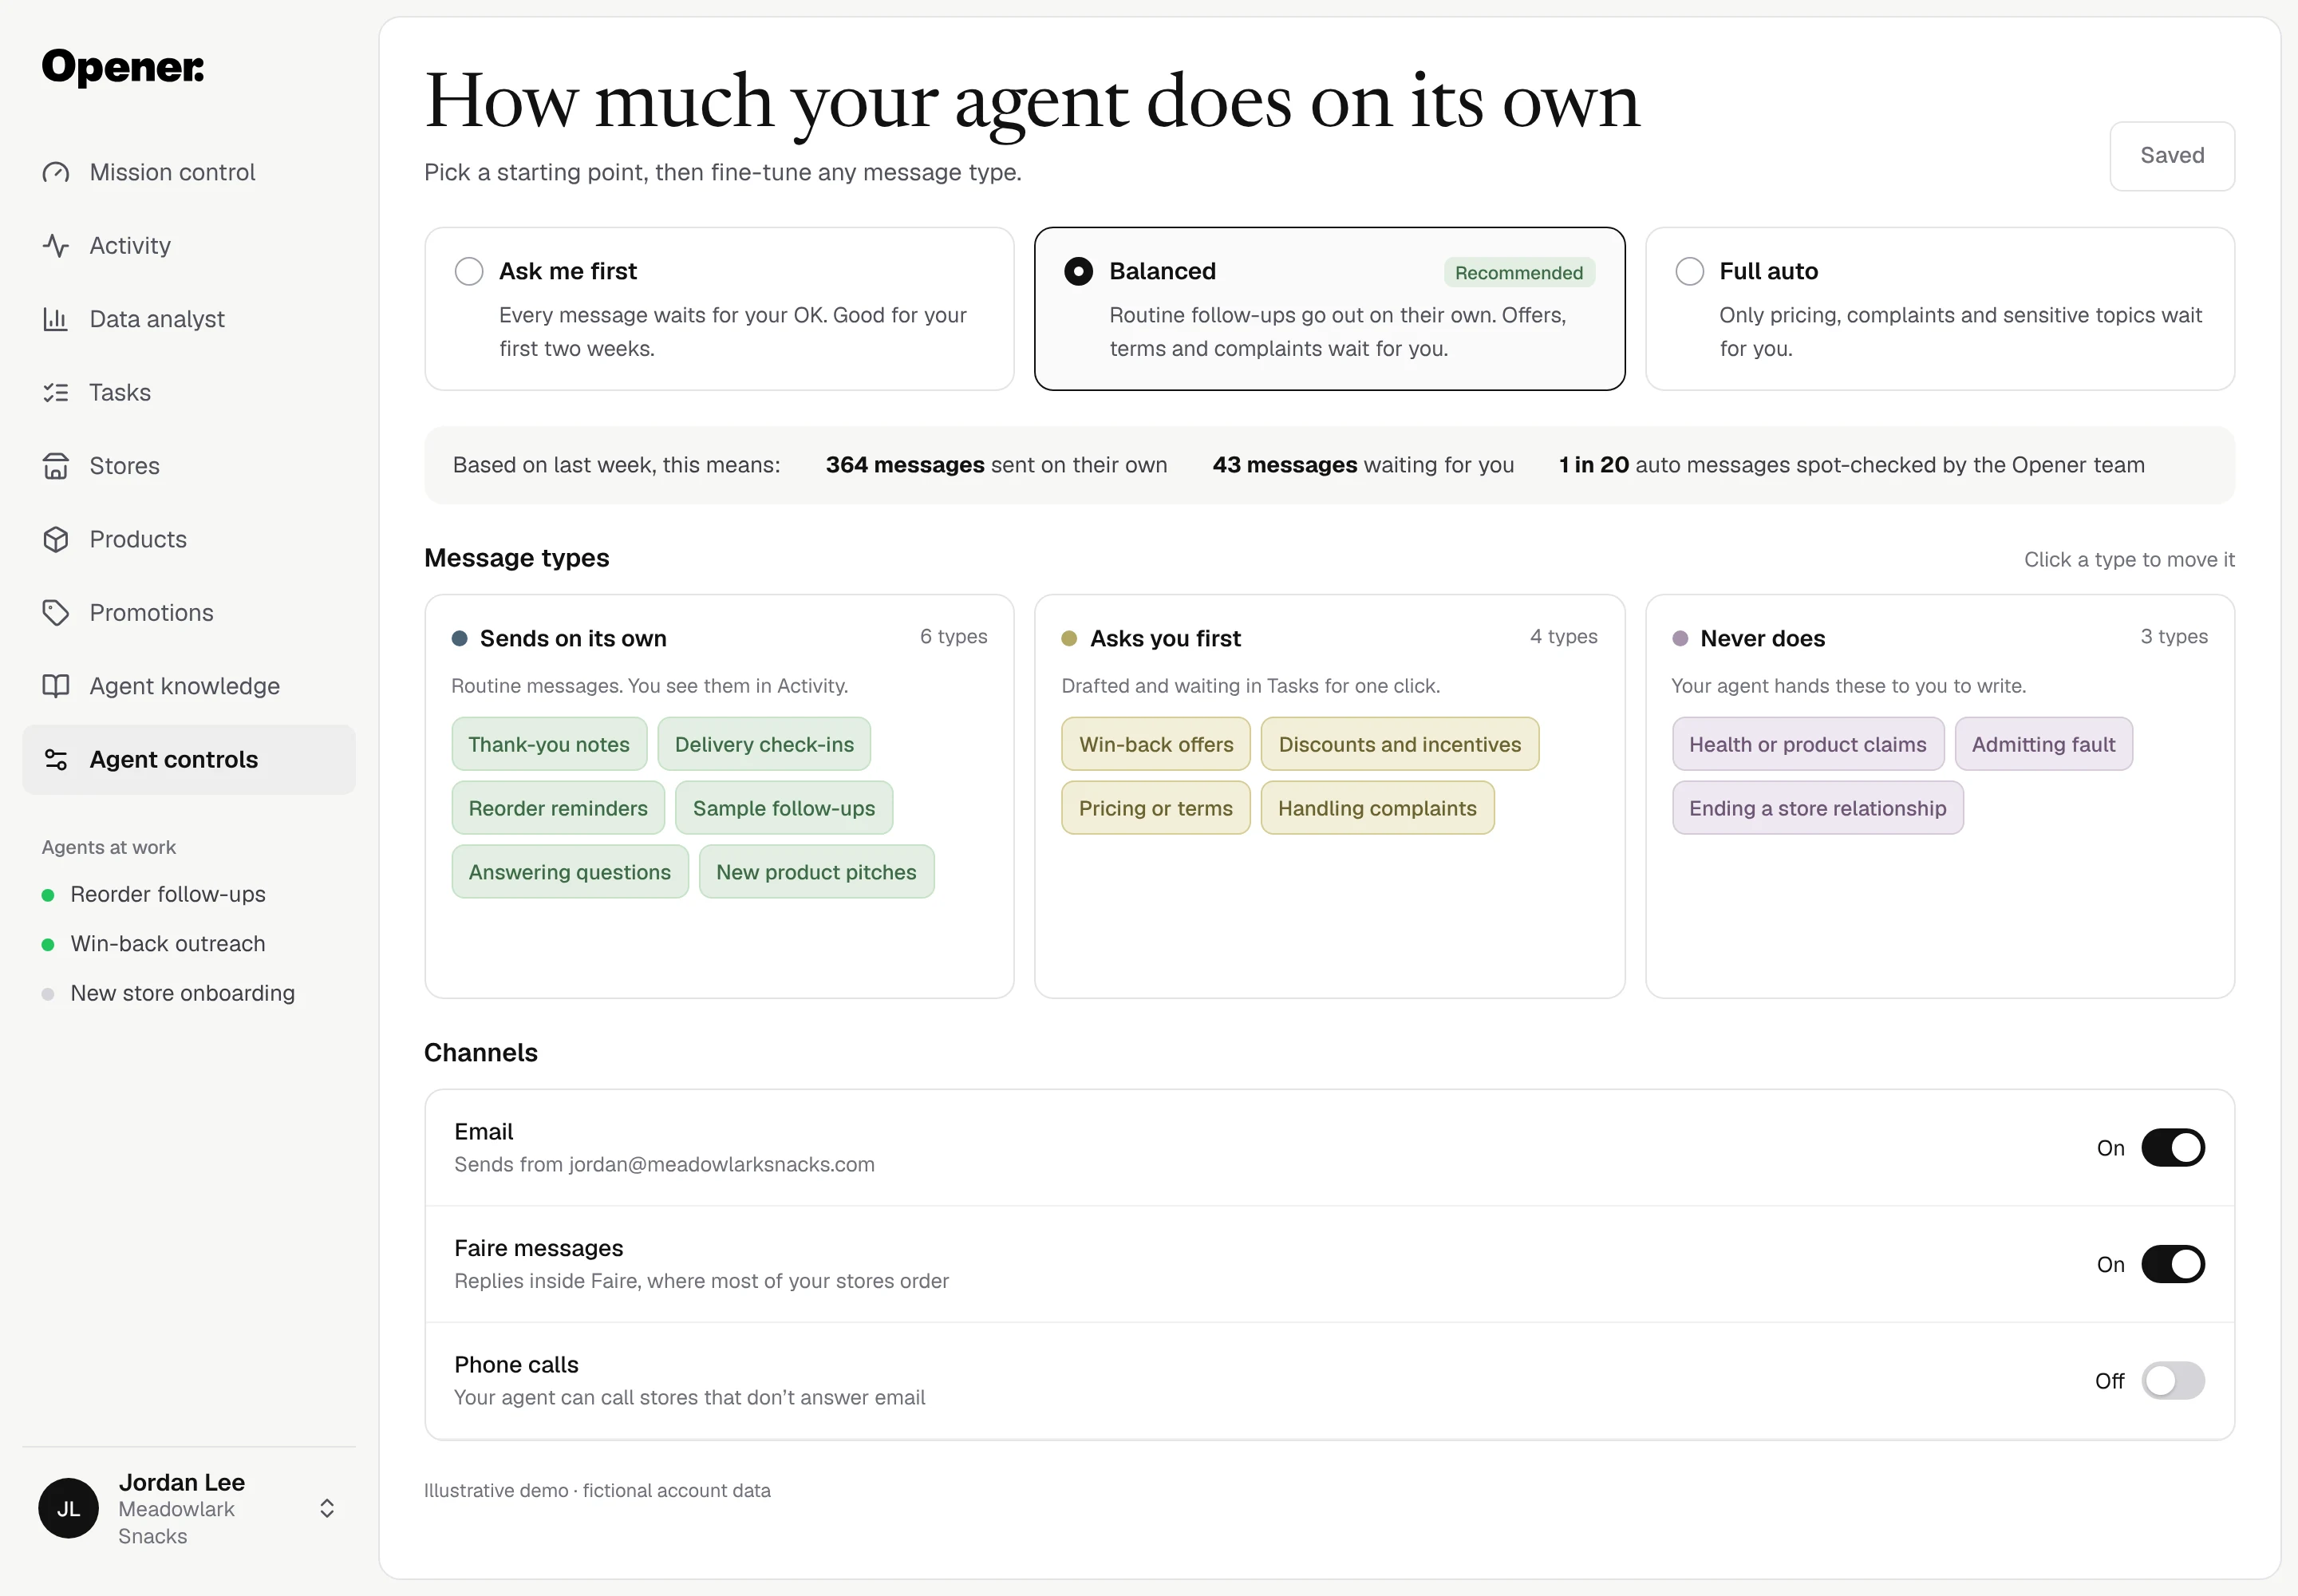Viewport: 2298px width, 1596px height.
Task: Open Data analyst chart icon
Action: coord(56,319)
